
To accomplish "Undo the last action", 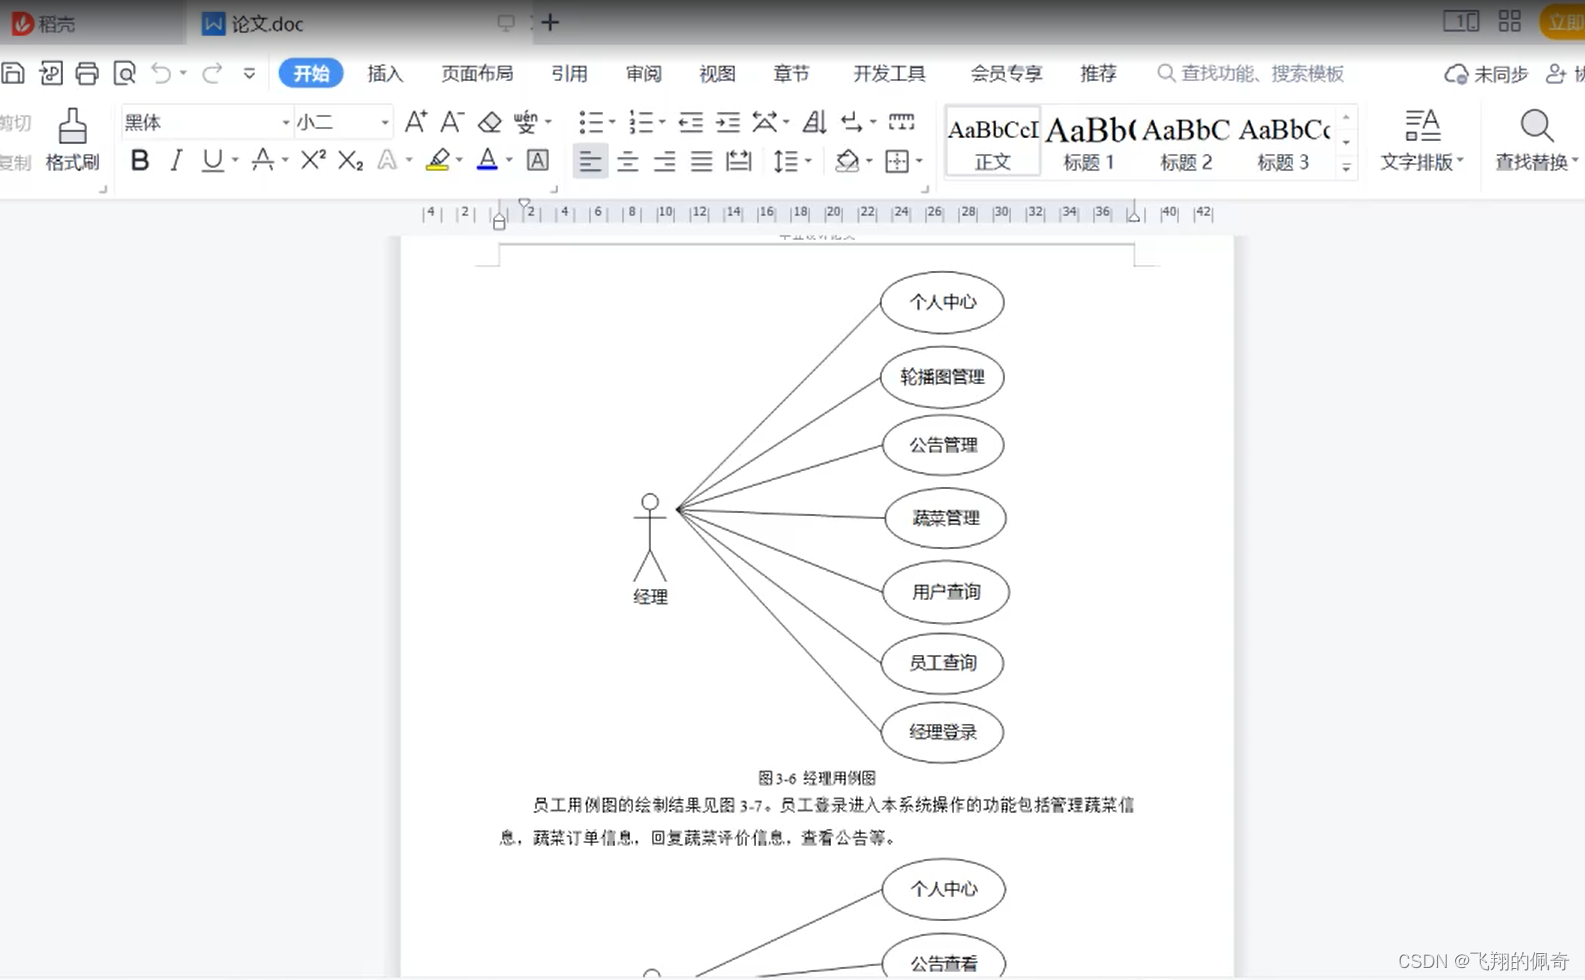I will [161, 73].
